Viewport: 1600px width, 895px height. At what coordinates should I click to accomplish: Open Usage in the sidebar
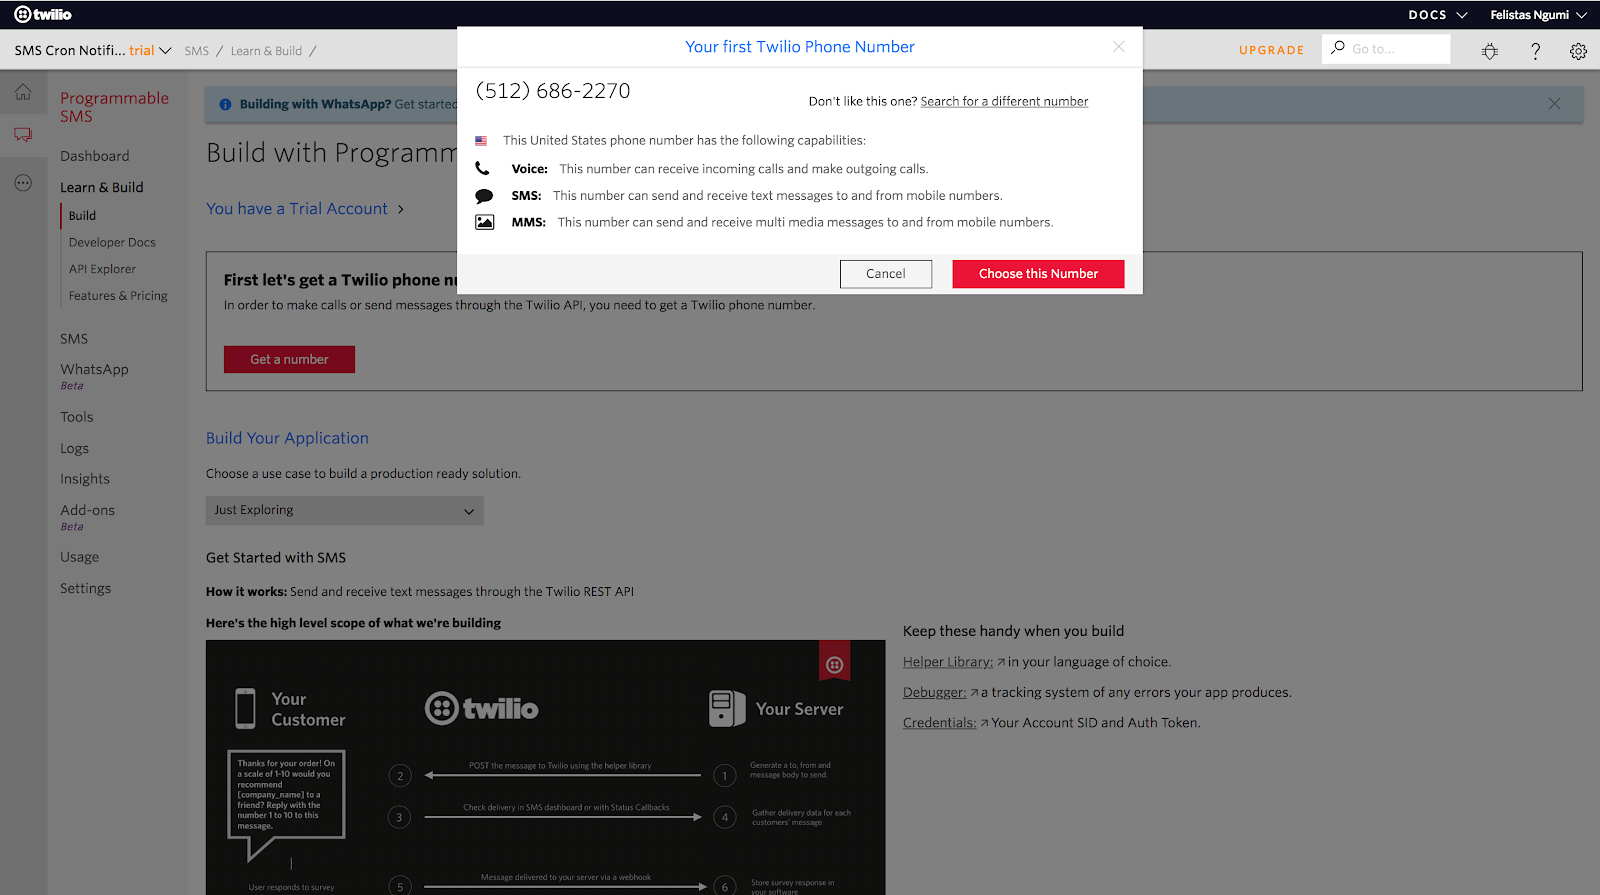click(x=79, y=557)
